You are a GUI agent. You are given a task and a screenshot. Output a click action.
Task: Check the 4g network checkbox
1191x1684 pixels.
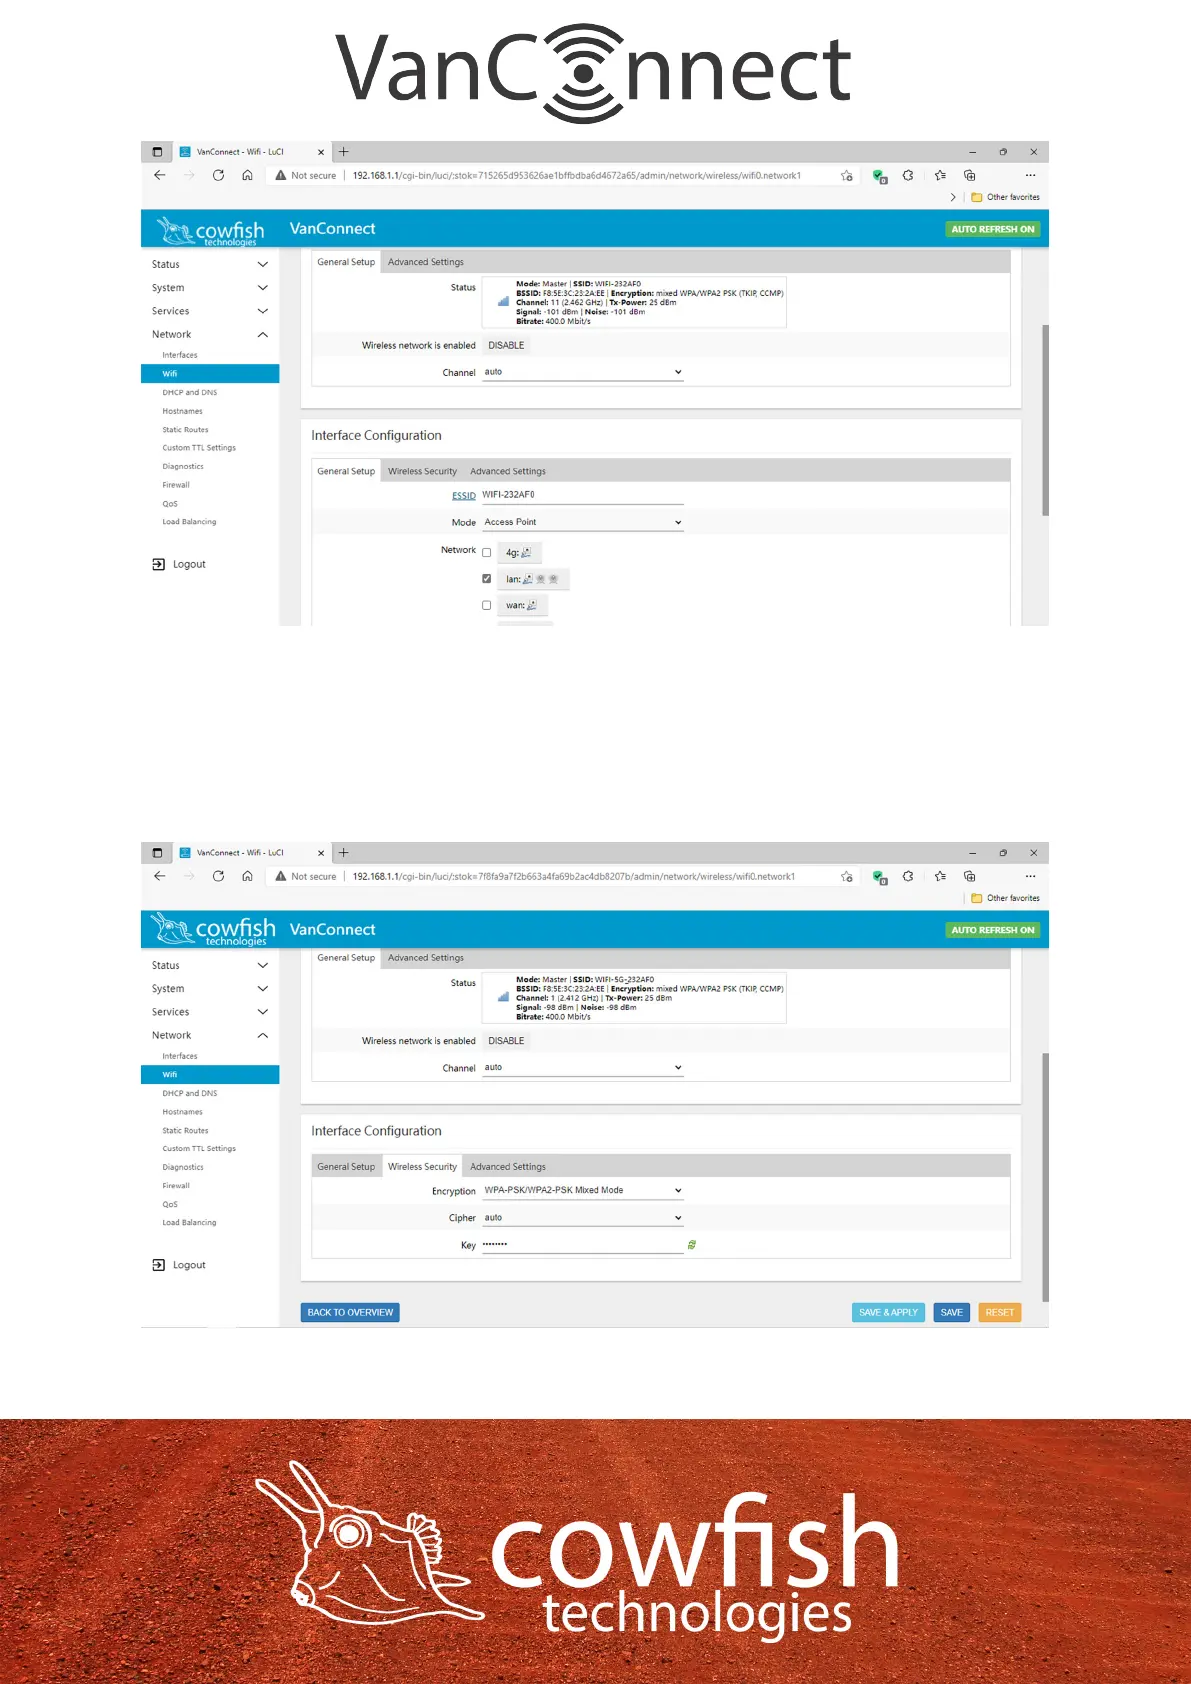click(487, 553)
